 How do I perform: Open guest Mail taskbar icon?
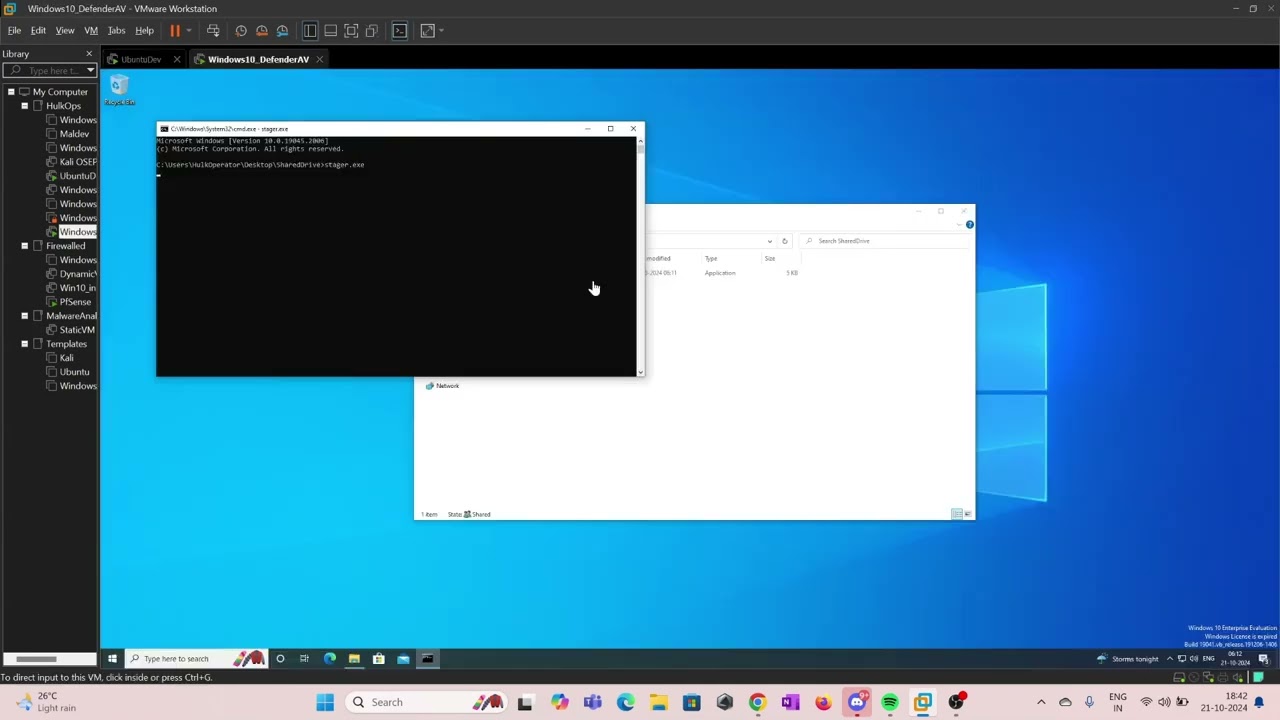tap(403, 659)
